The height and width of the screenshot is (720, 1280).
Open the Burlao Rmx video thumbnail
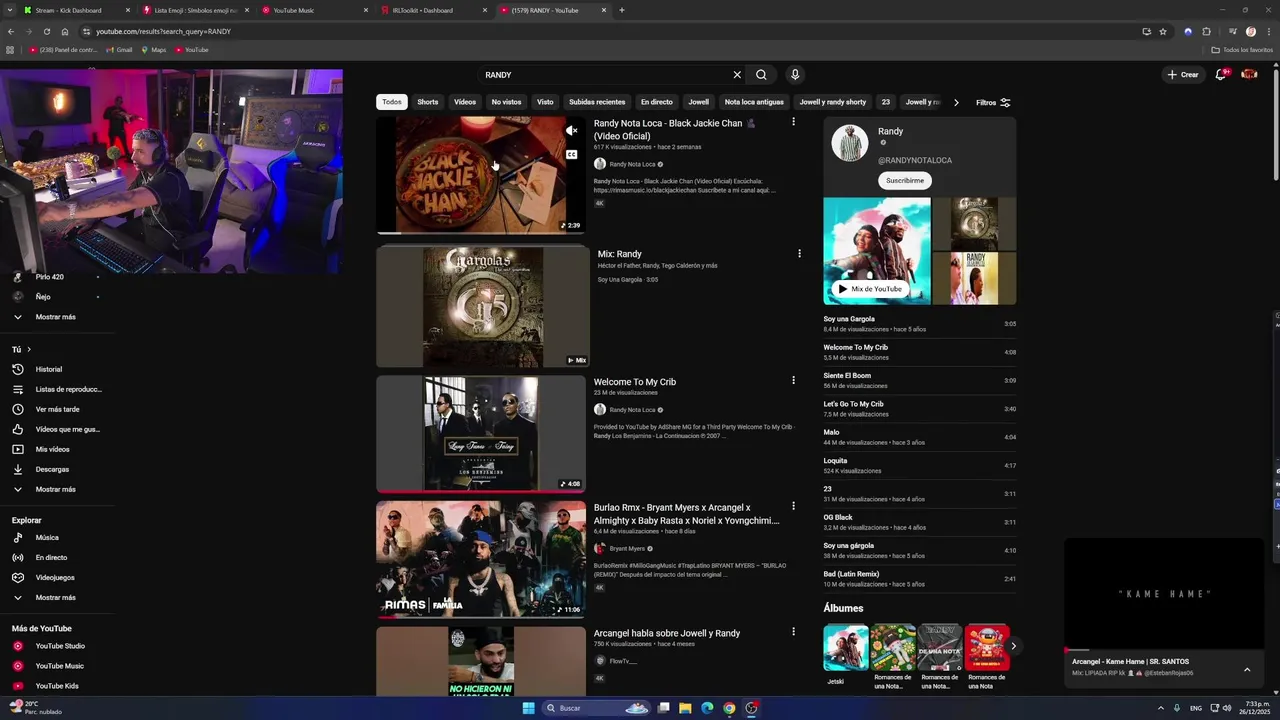click(481, 559)
